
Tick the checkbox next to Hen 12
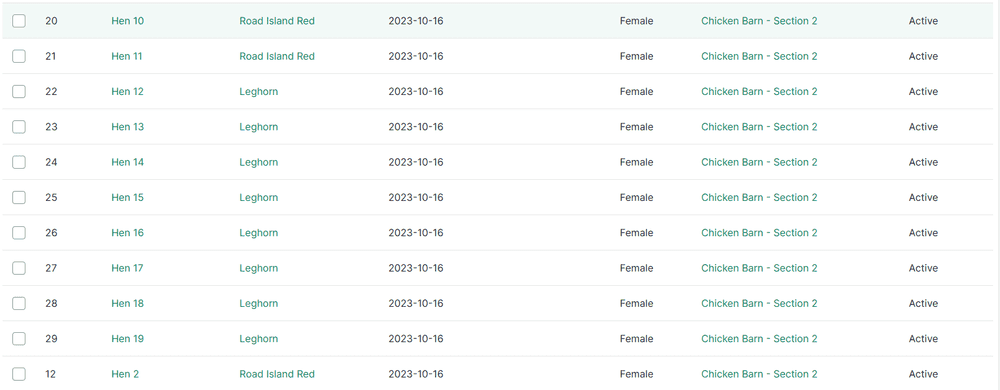[x=19, y=92]
